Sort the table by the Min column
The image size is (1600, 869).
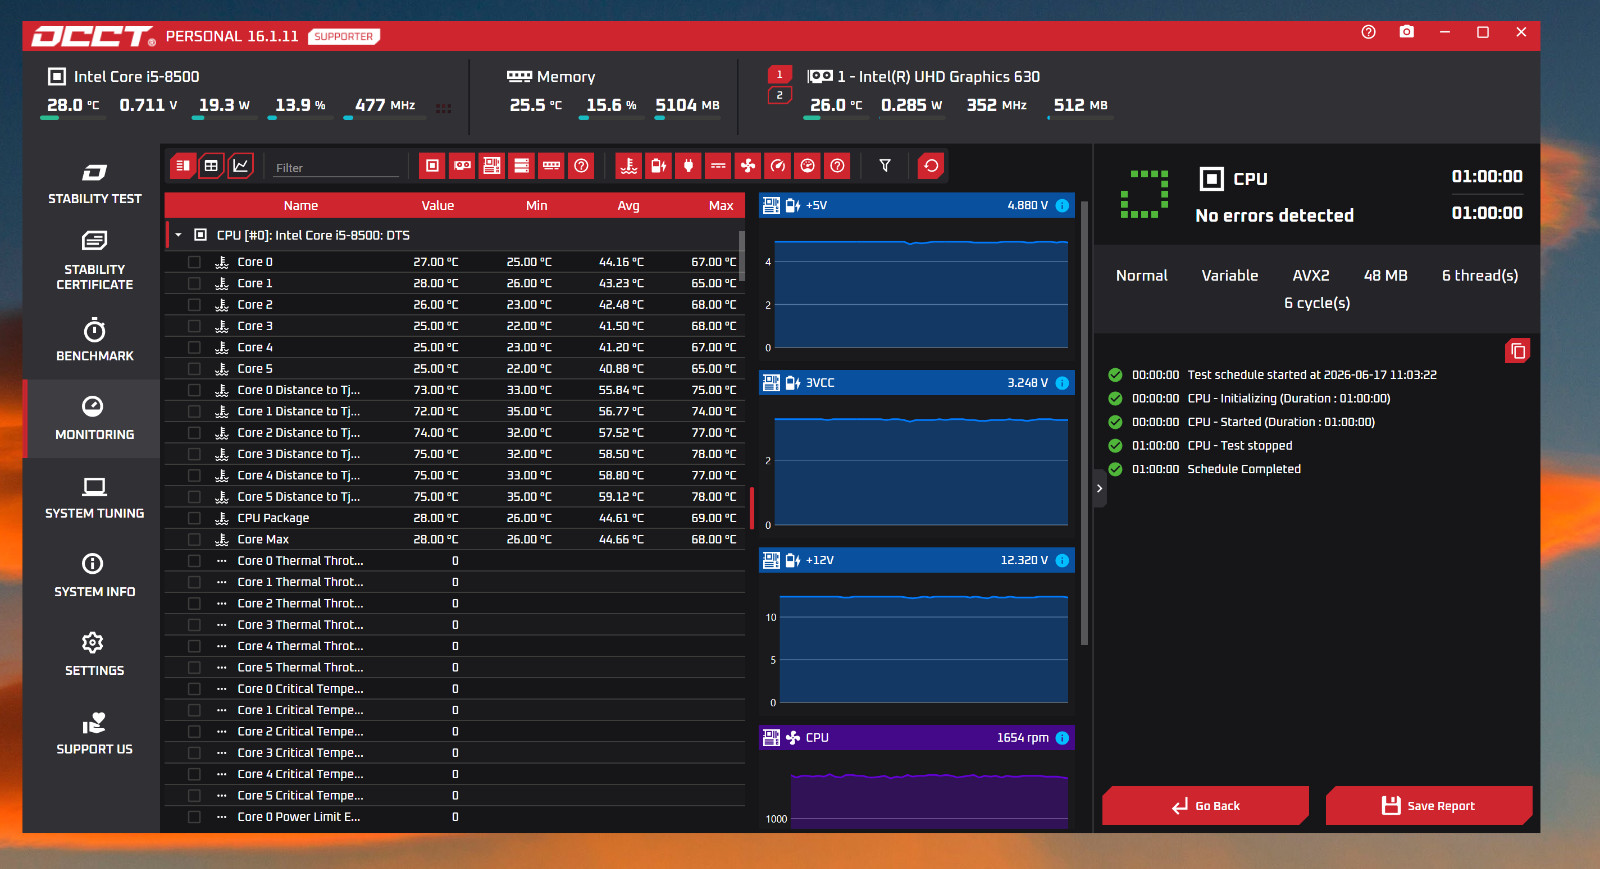(x=537, y=205)
